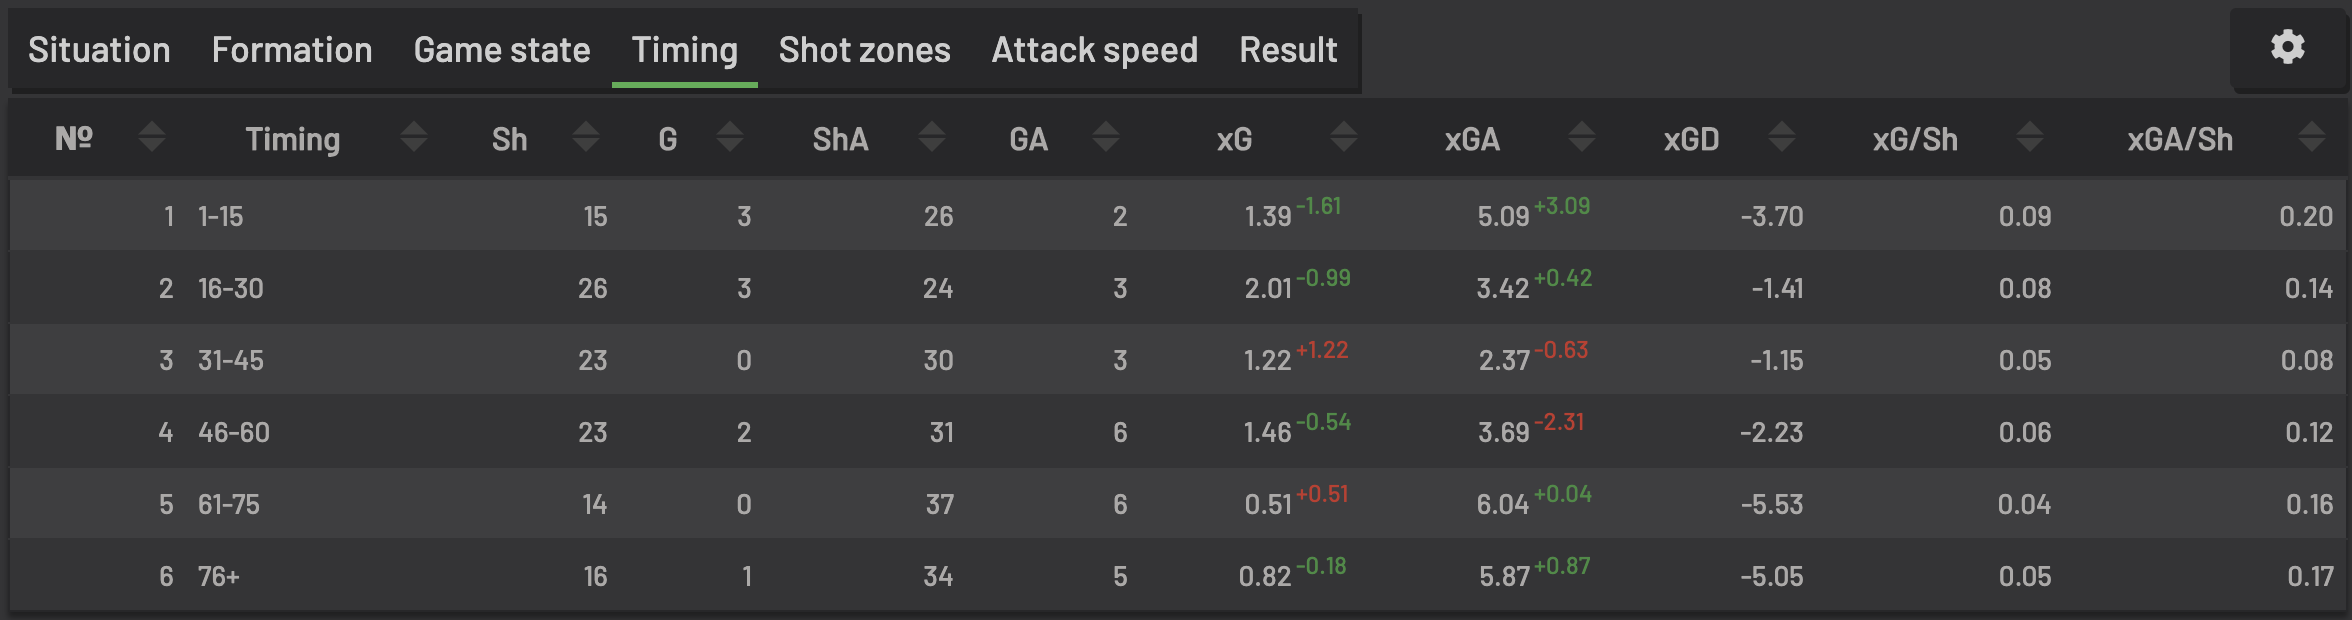2352x620 pixels.
Task: Sort by xGA column sort icon
Action: (1582, 137)
